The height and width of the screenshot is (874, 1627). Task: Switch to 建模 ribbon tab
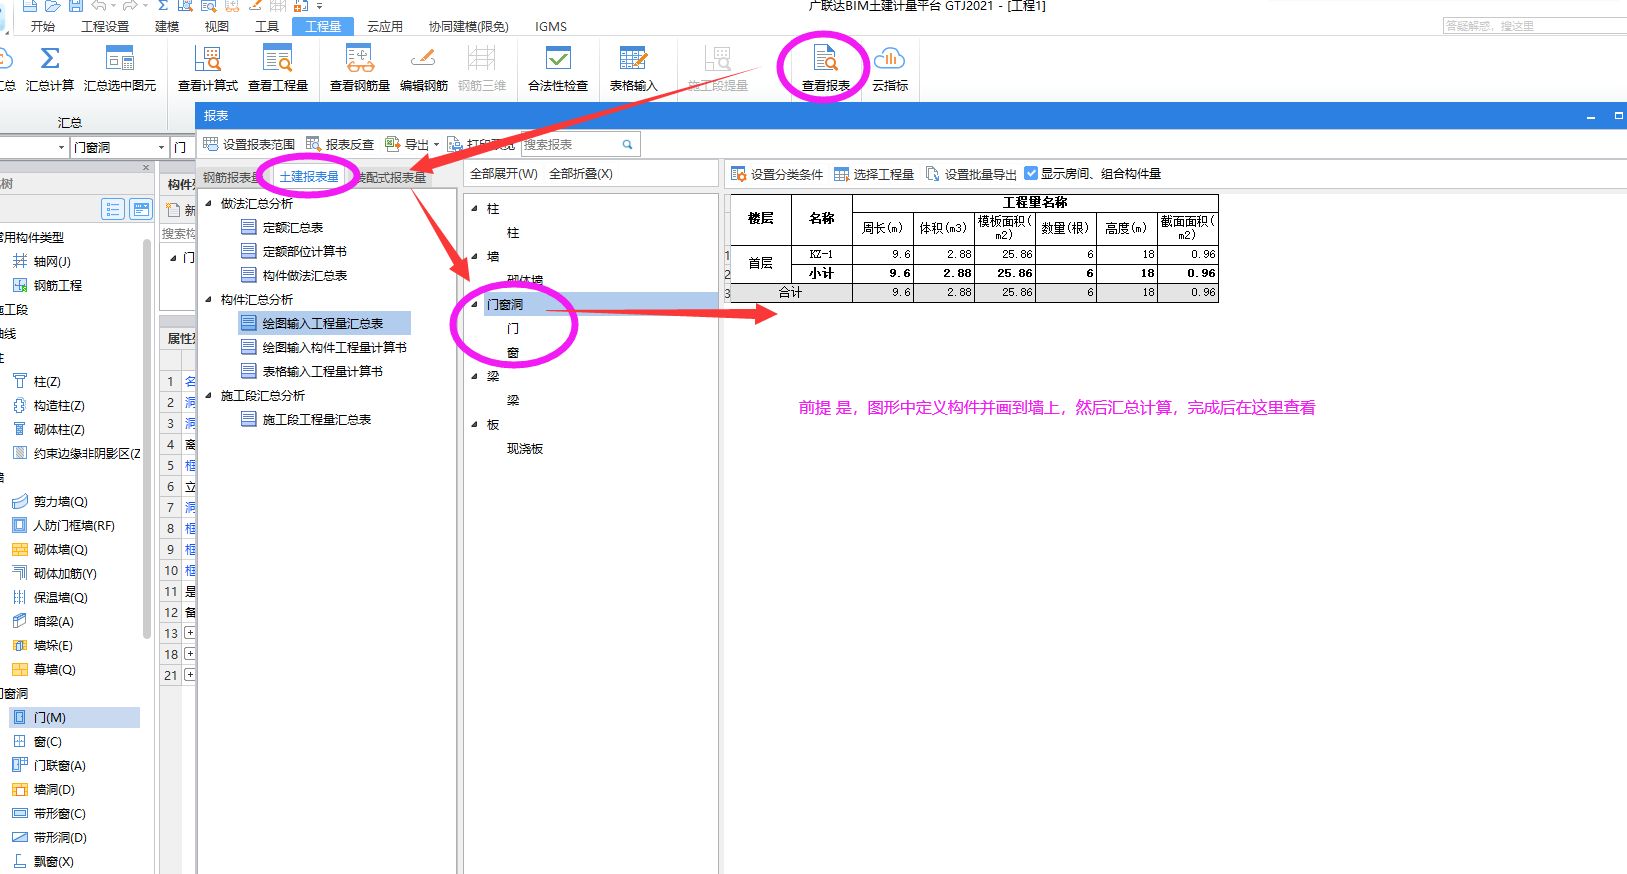point(167,26)
